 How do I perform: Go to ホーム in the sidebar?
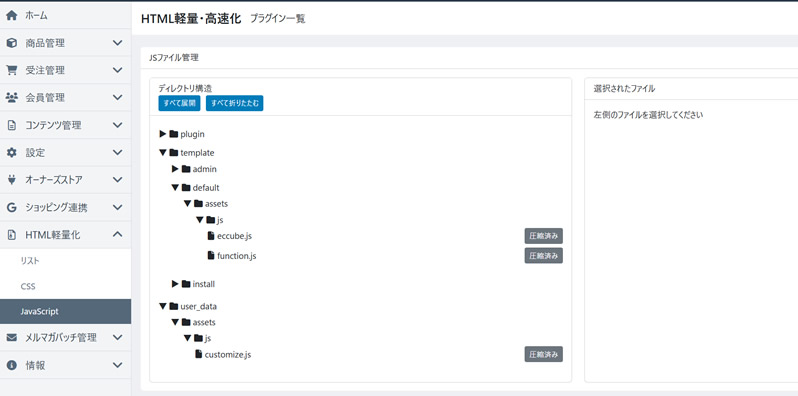[65, 15]
